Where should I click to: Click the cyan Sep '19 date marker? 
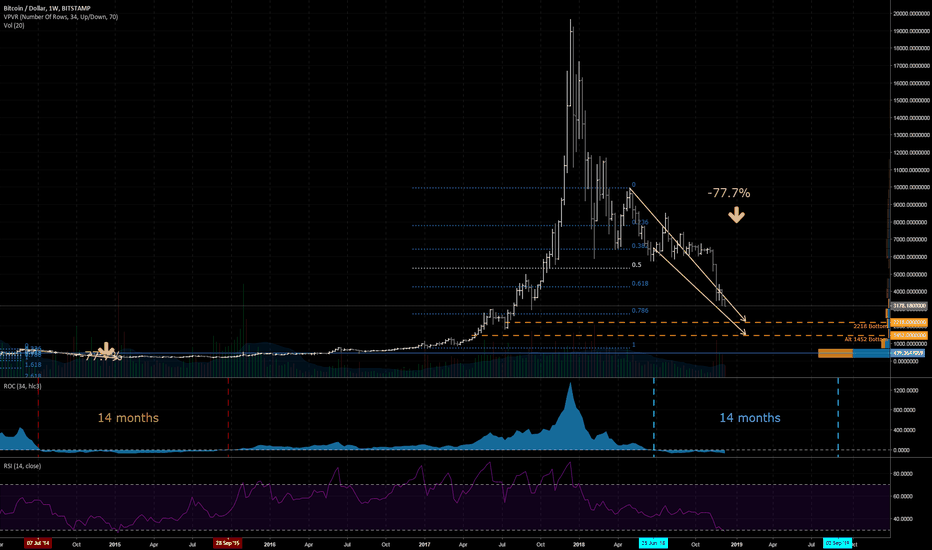click(837, 543)
